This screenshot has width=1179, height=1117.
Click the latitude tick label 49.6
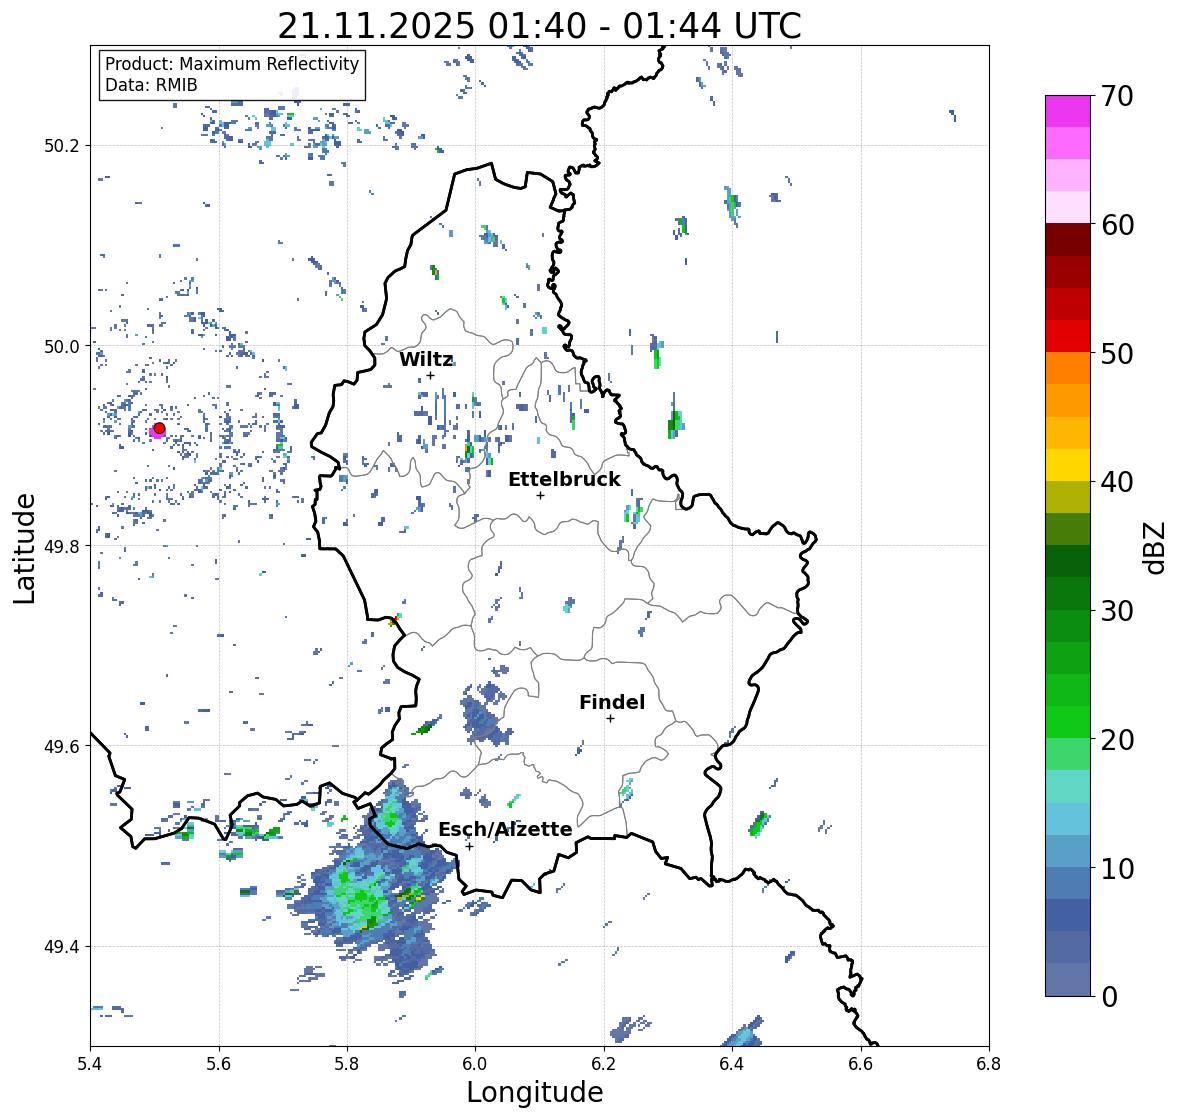coord(62,746)
